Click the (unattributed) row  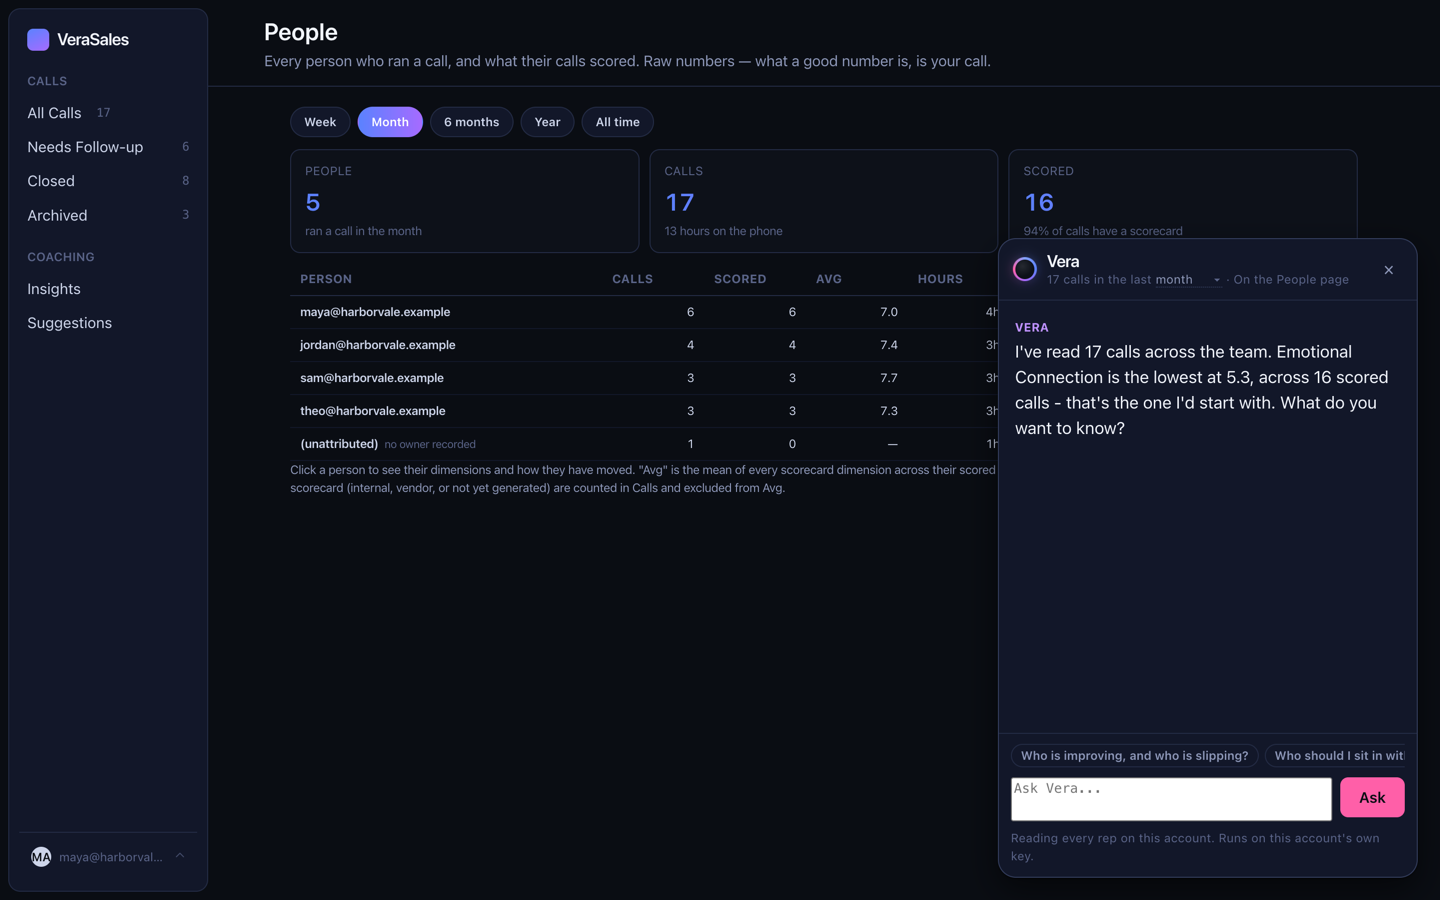[x=644, y=444]
